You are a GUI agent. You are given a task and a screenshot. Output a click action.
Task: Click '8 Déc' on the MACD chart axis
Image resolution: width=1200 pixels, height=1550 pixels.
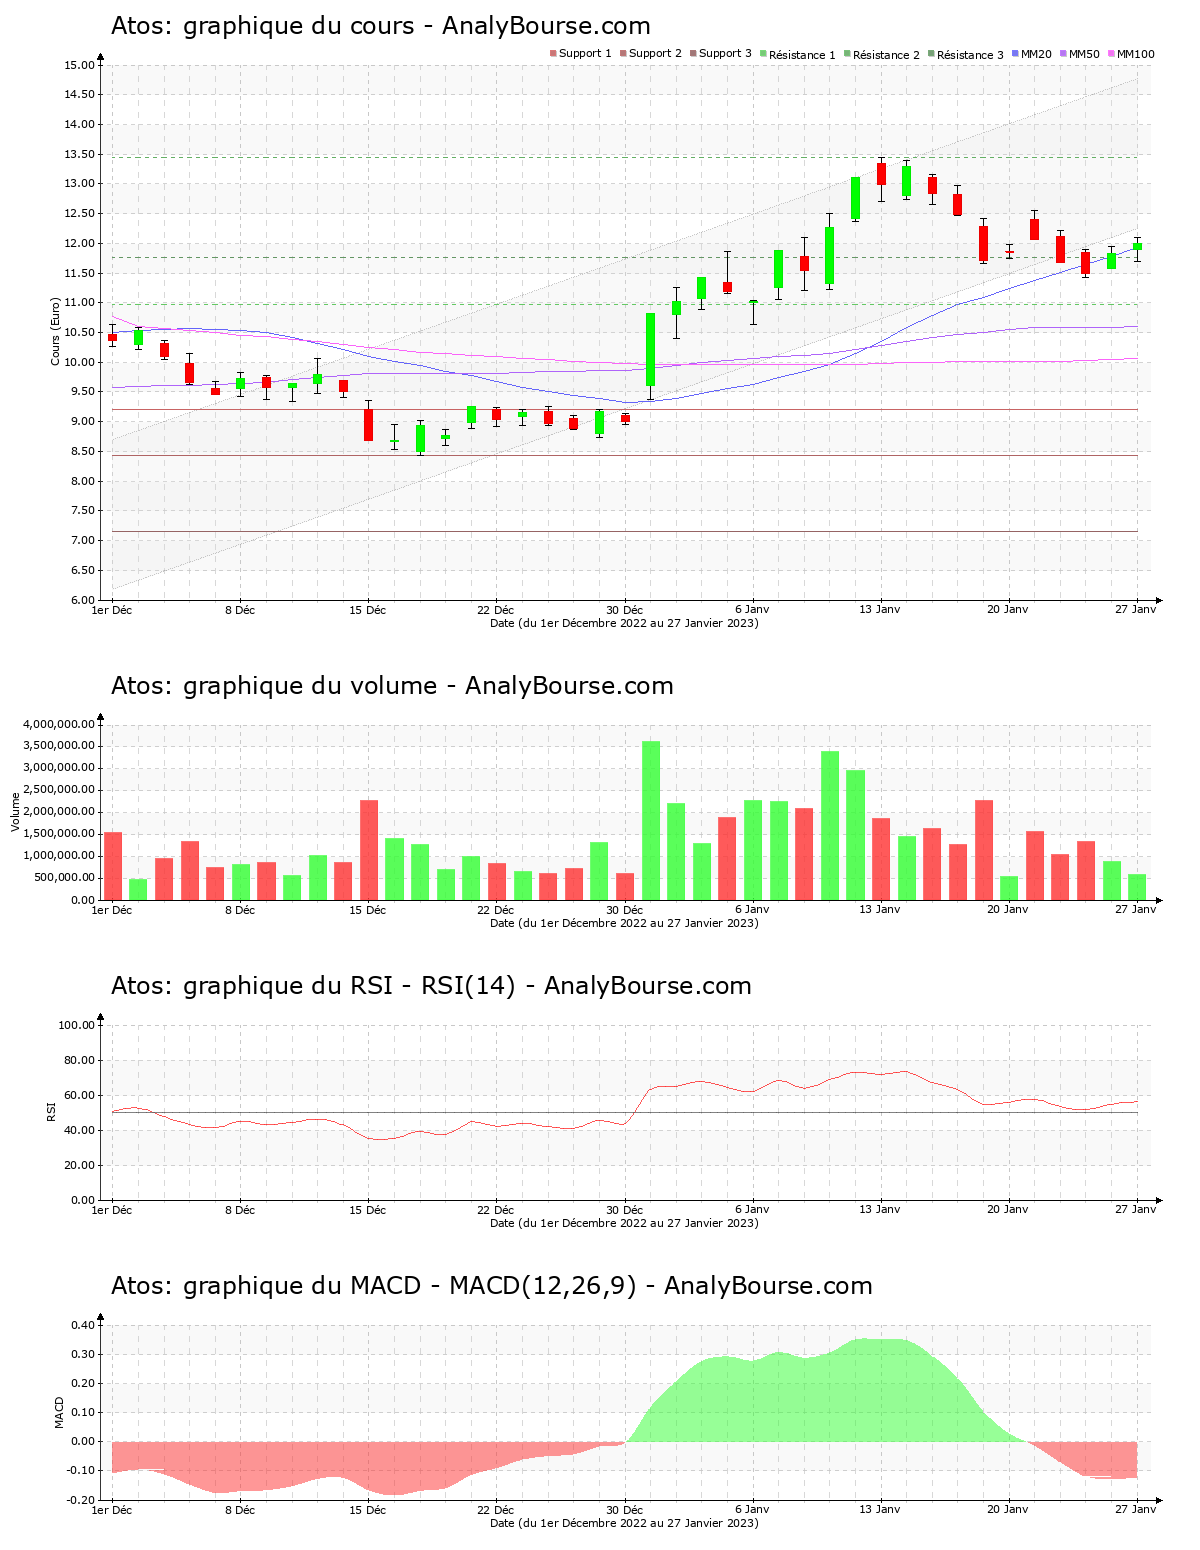240,1509
